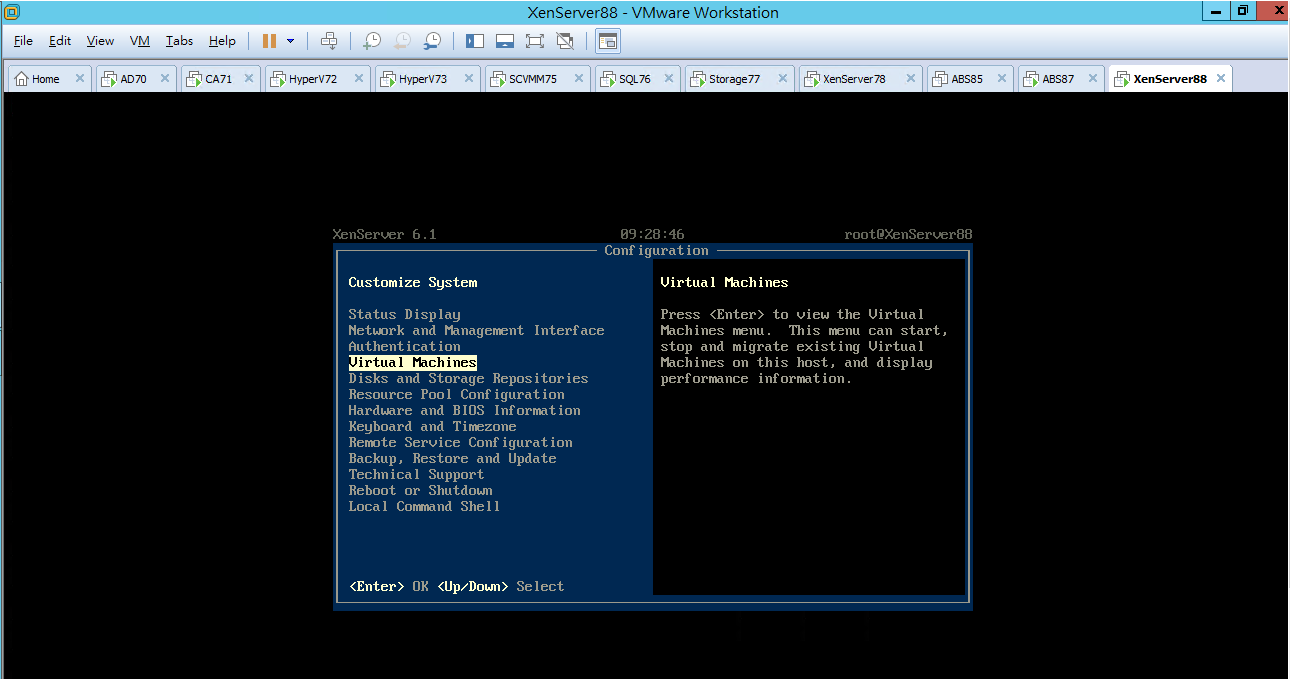Image resolution: width=1290 pixels, height=679 pixels.
Task: Click the 'root@XenServer88' console header text
Action: pos(908,234)
